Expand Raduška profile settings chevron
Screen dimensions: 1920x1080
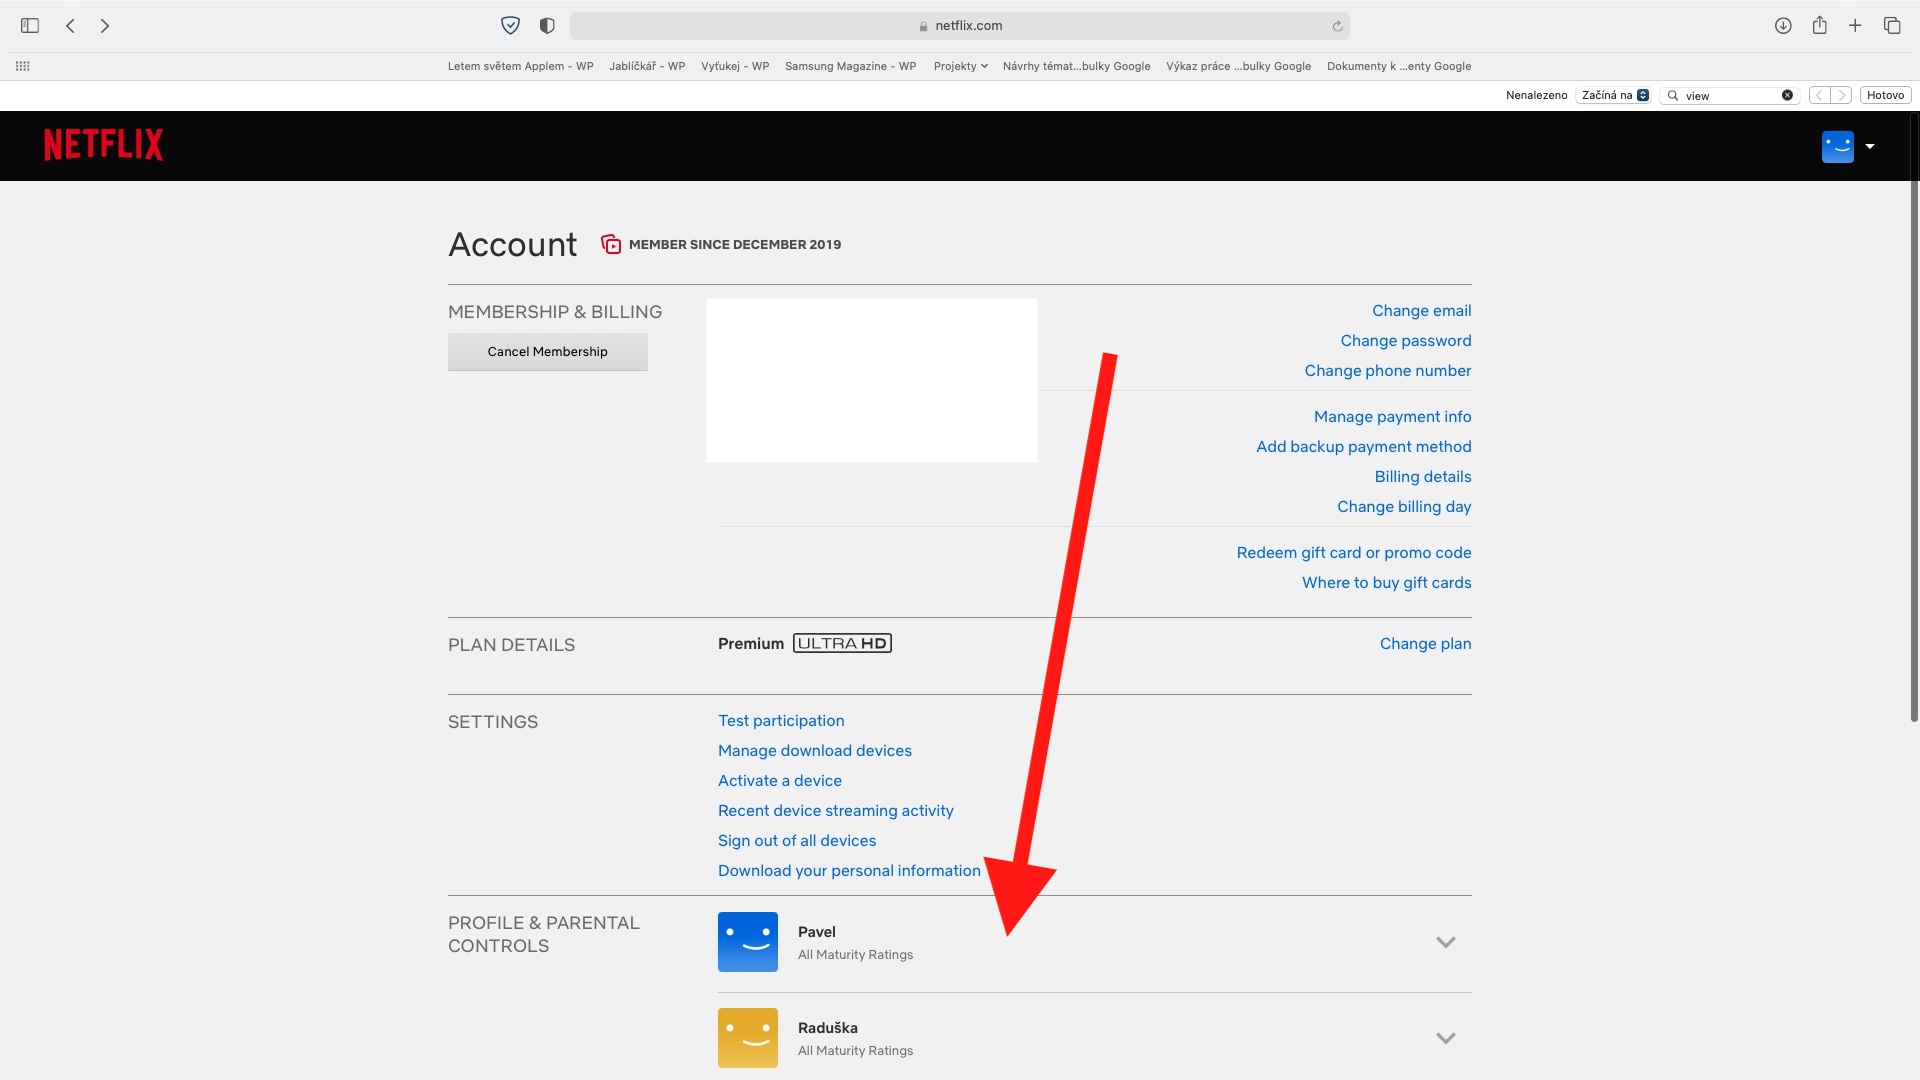(x=1445, y=1038)
